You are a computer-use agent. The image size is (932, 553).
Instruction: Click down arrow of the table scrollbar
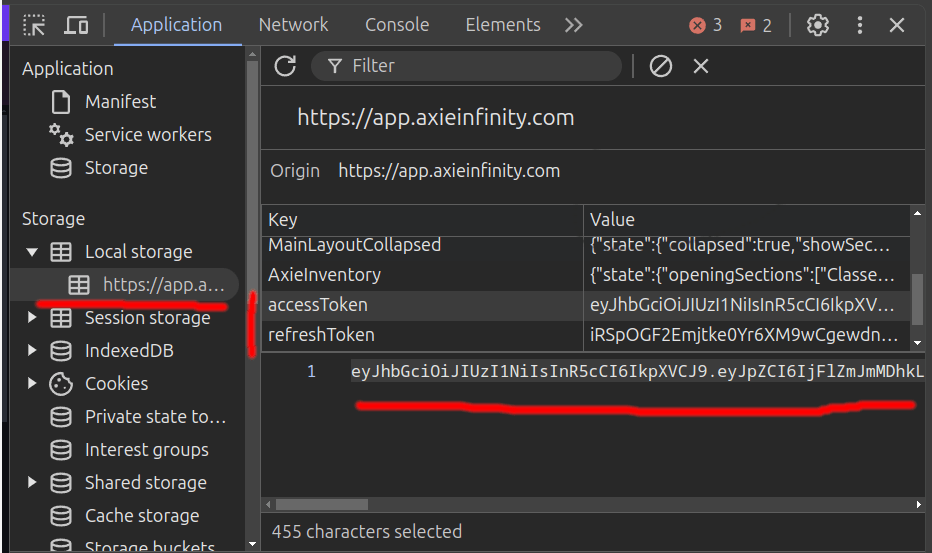[x=918, y=343]
